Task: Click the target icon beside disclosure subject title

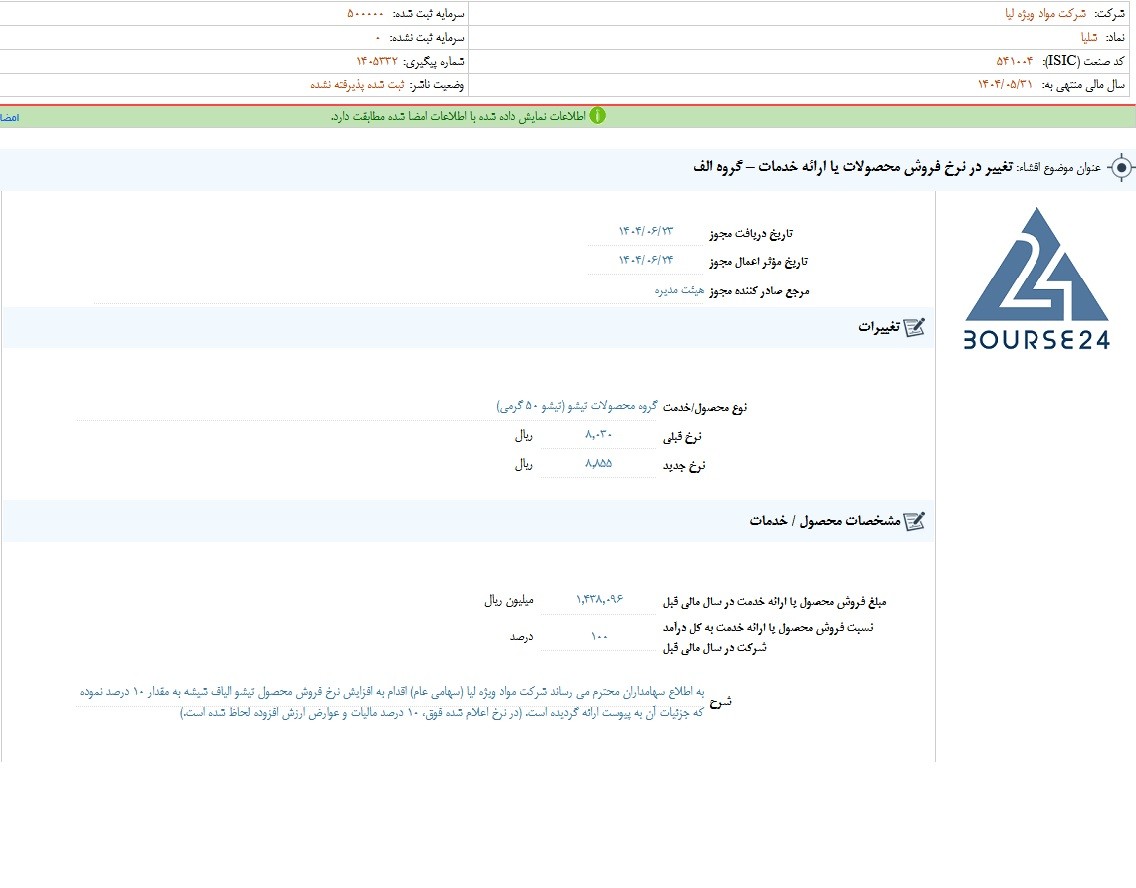Action: [1122, 168]
